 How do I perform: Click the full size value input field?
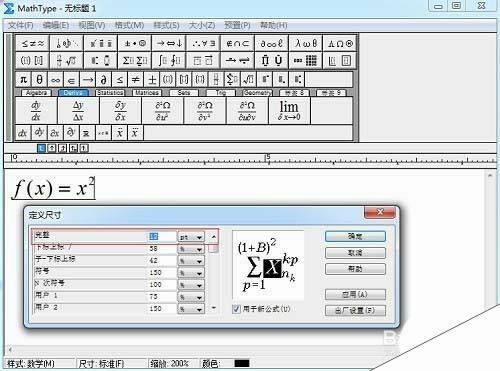click(162, 237)
